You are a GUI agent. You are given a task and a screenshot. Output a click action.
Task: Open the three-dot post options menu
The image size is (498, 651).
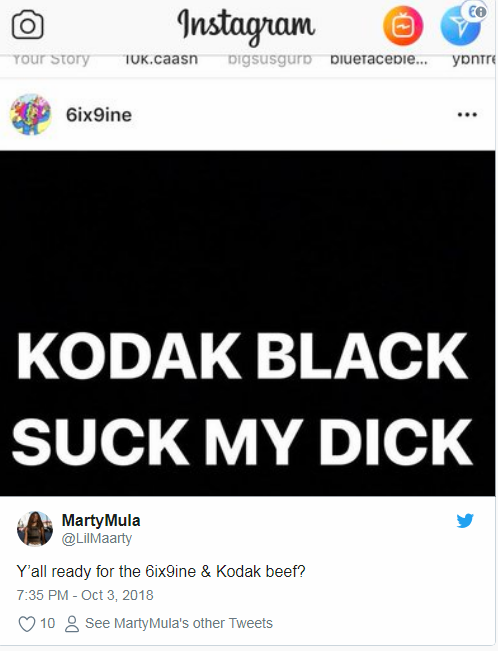coord(467,115)
